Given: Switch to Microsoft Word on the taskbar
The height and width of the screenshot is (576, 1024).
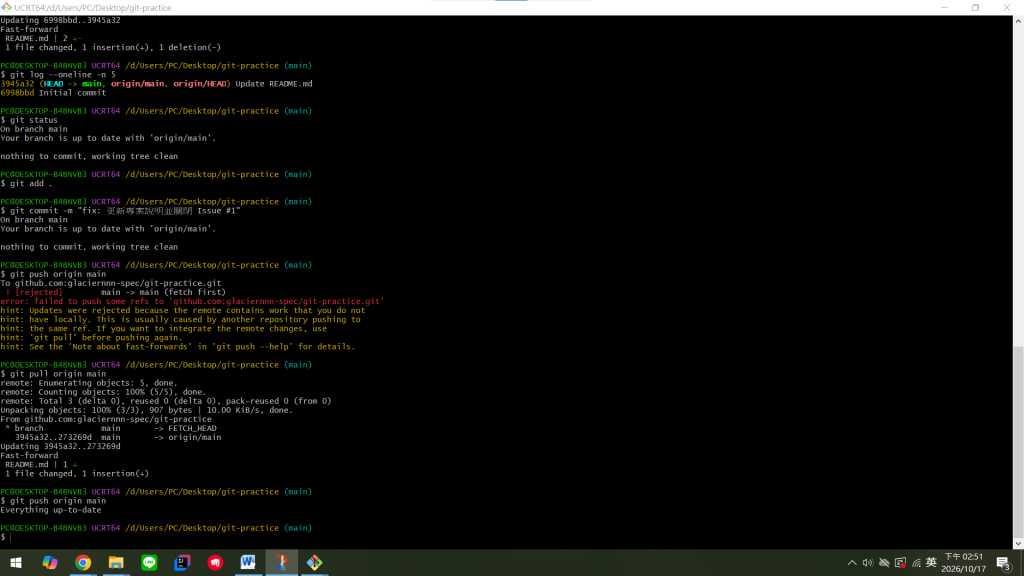Looking at the screenshot, I should point(248,562).
